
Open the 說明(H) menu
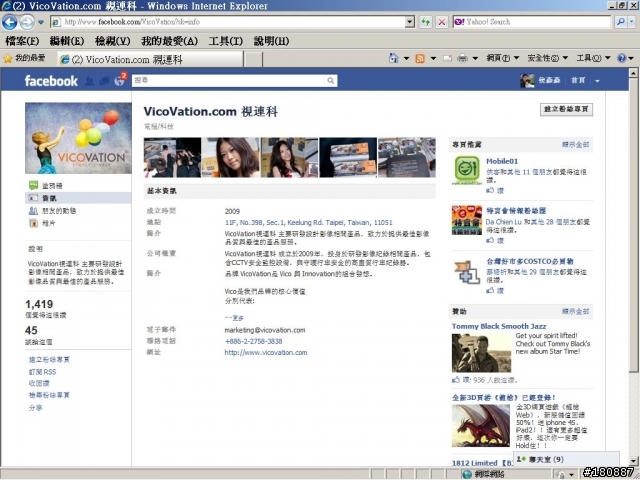[x=271, y=41]
